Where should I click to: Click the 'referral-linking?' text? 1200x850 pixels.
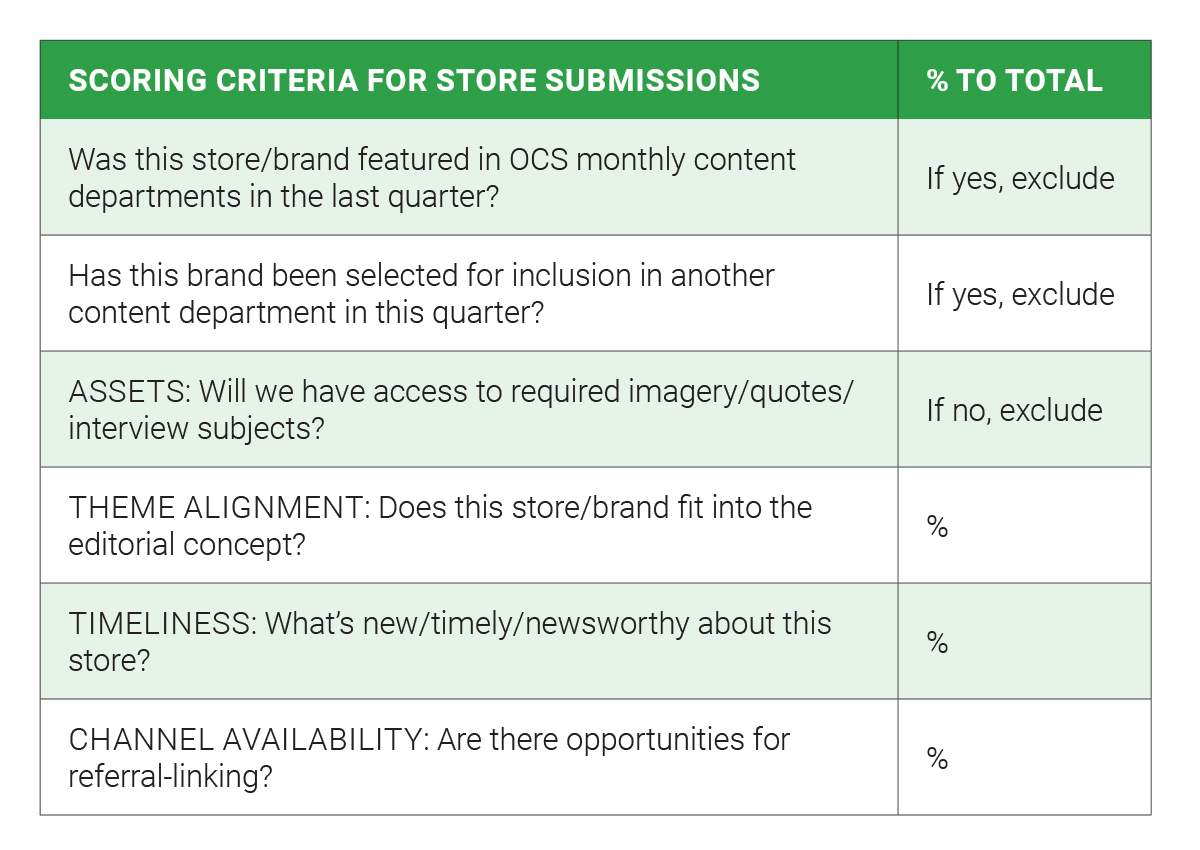click(170, 776)
